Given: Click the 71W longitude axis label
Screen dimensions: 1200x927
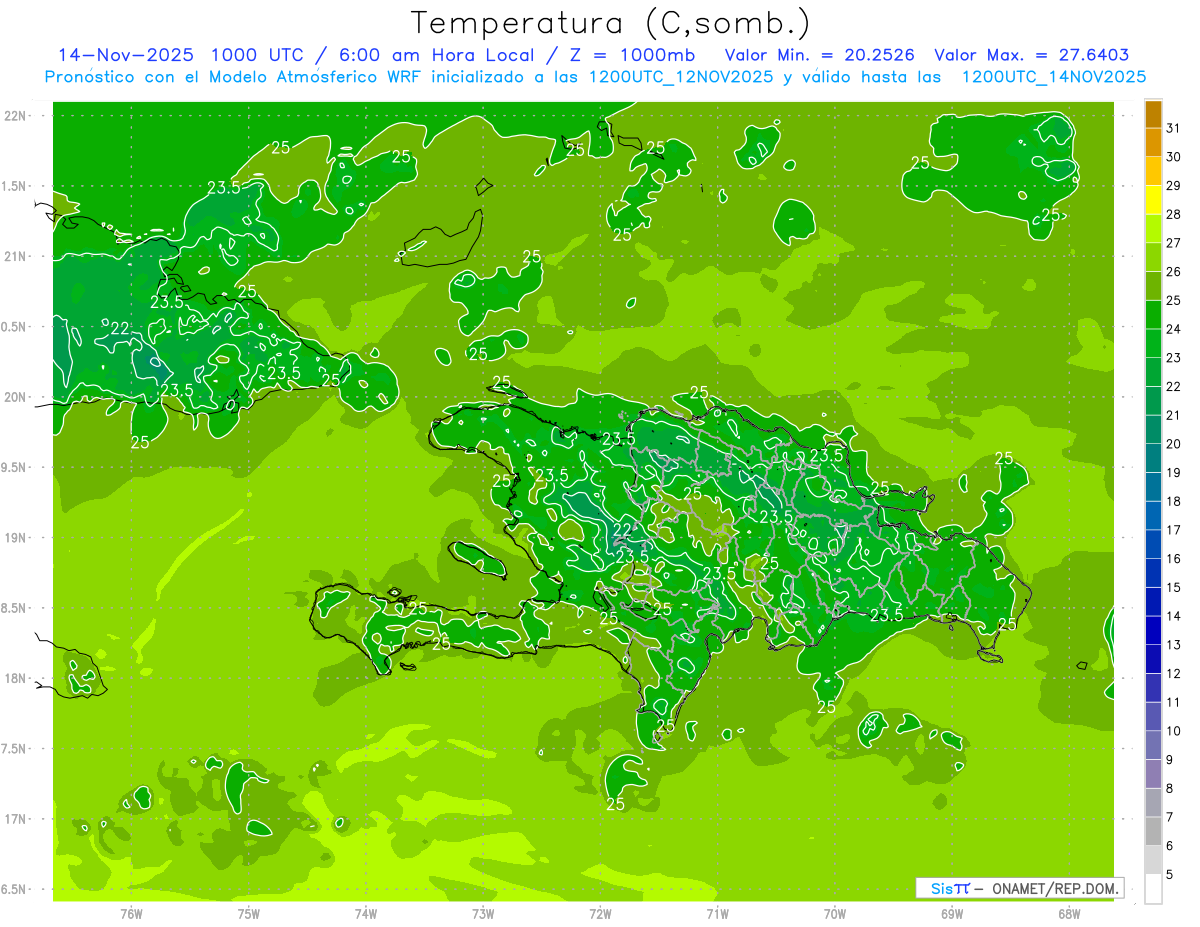Looking at the screenshot, I should [717, 913].
